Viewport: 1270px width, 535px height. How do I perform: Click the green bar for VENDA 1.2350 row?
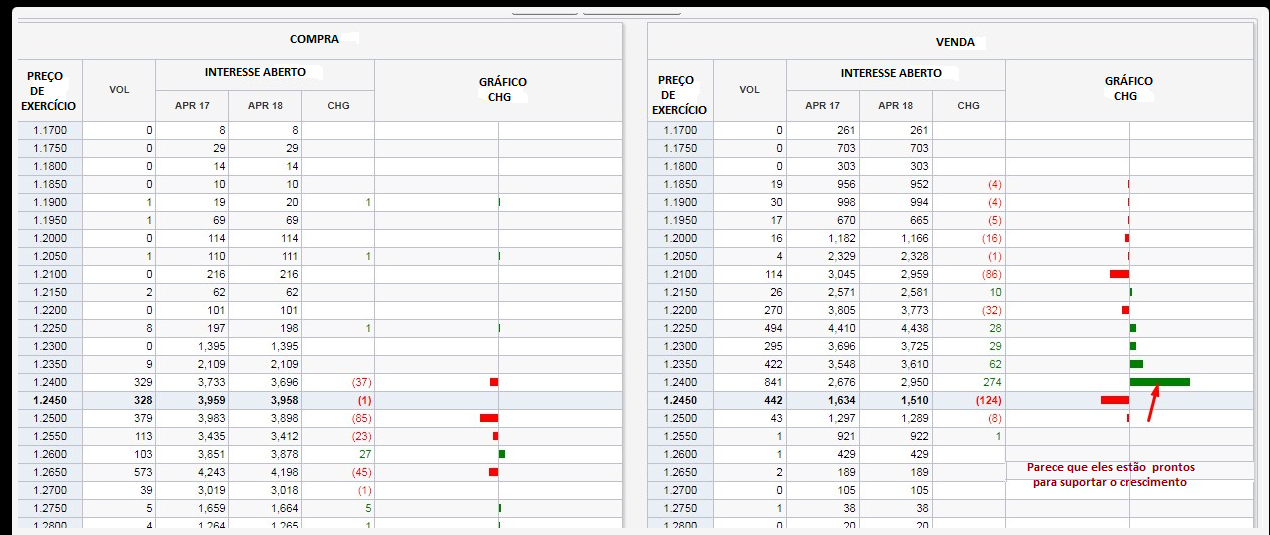tap(1136, 364)
